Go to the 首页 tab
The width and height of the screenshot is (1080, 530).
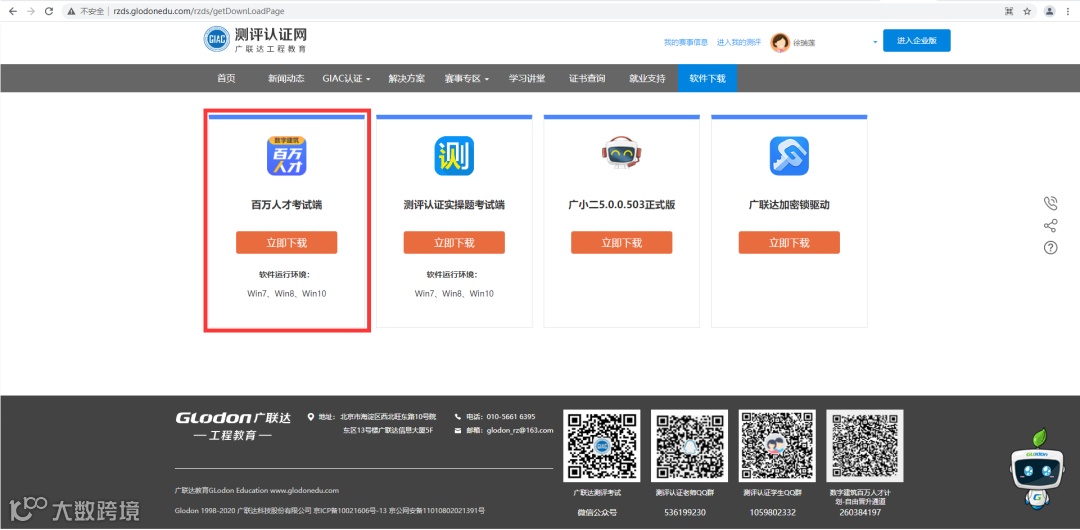[226, 79]
